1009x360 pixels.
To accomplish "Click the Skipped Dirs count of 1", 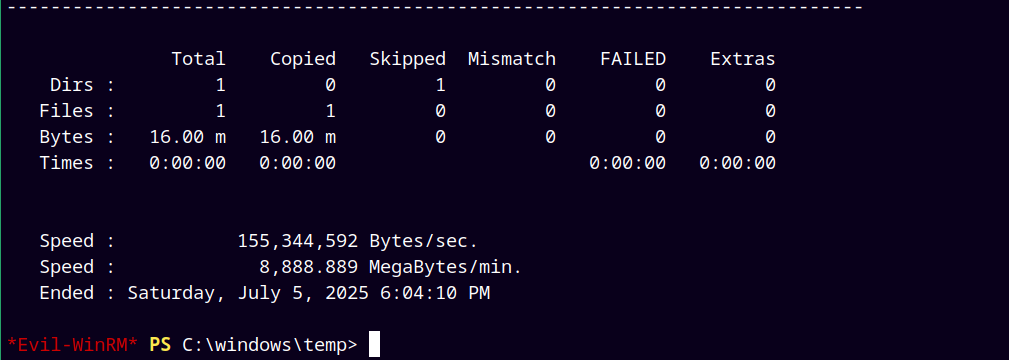I will click(x=440, y=85).
